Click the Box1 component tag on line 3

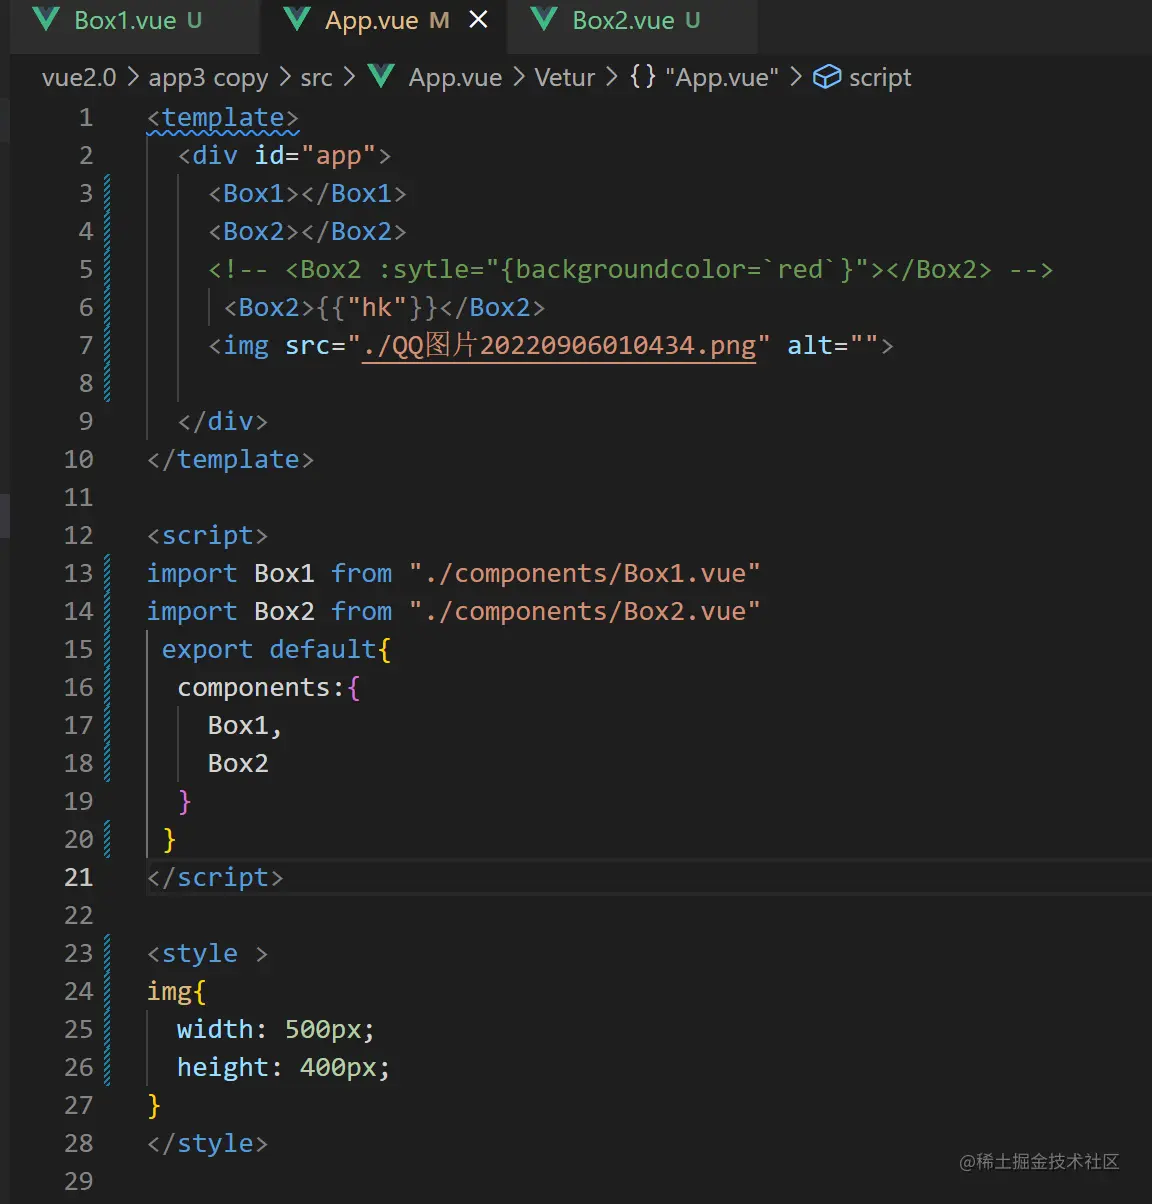(307, 194)
